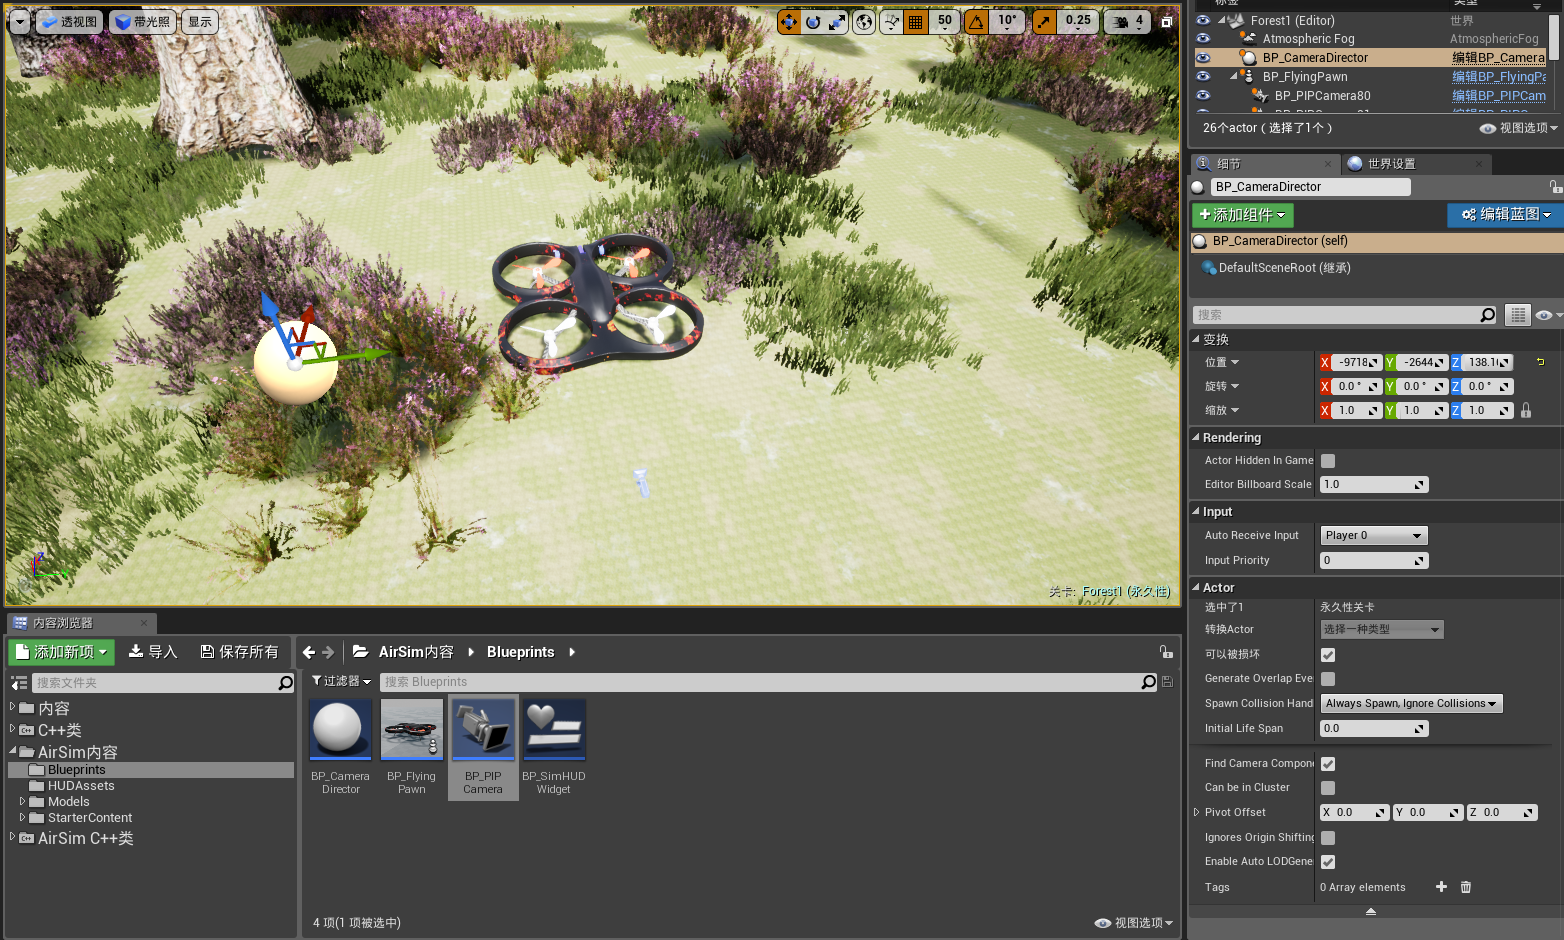This screenshot has height=940, width=1564.
Task: Toggle scale snapping icon
Action: click(1044, 21)
